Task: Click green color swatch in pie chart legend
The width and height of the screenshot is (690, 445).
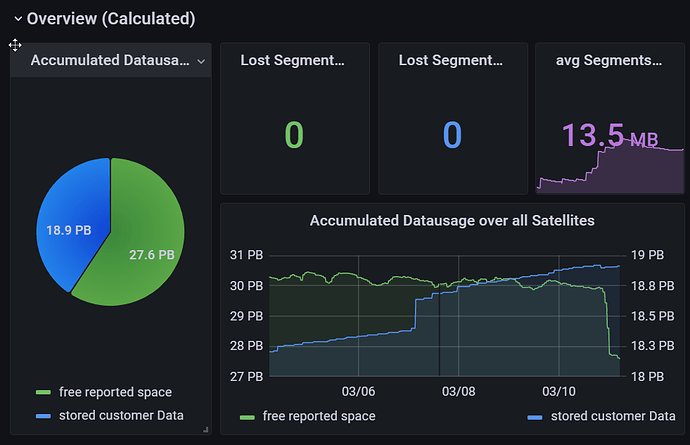Action: (x=42, y=393)
